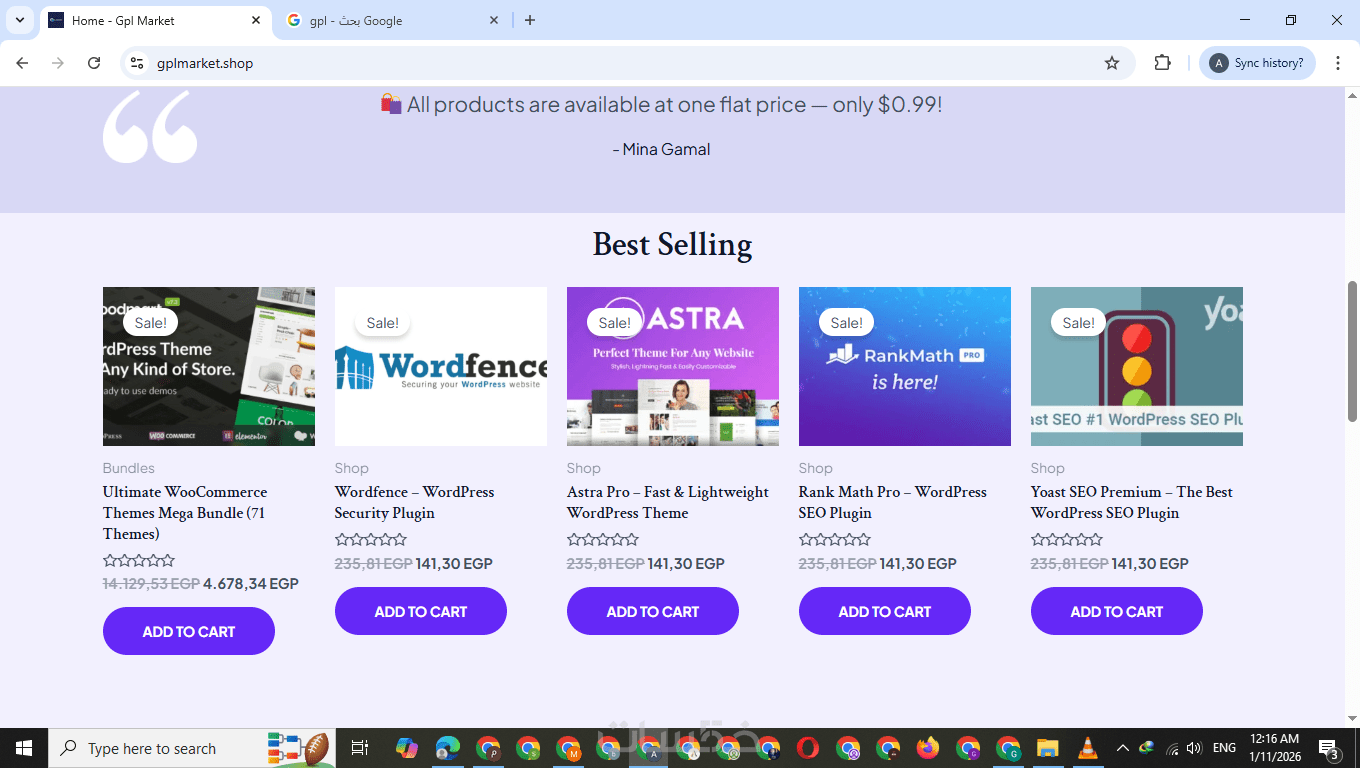Open the Yoast SEO product image
Image resolution: width=1360 pixels, height=768 pixels.
(1137, 366)
